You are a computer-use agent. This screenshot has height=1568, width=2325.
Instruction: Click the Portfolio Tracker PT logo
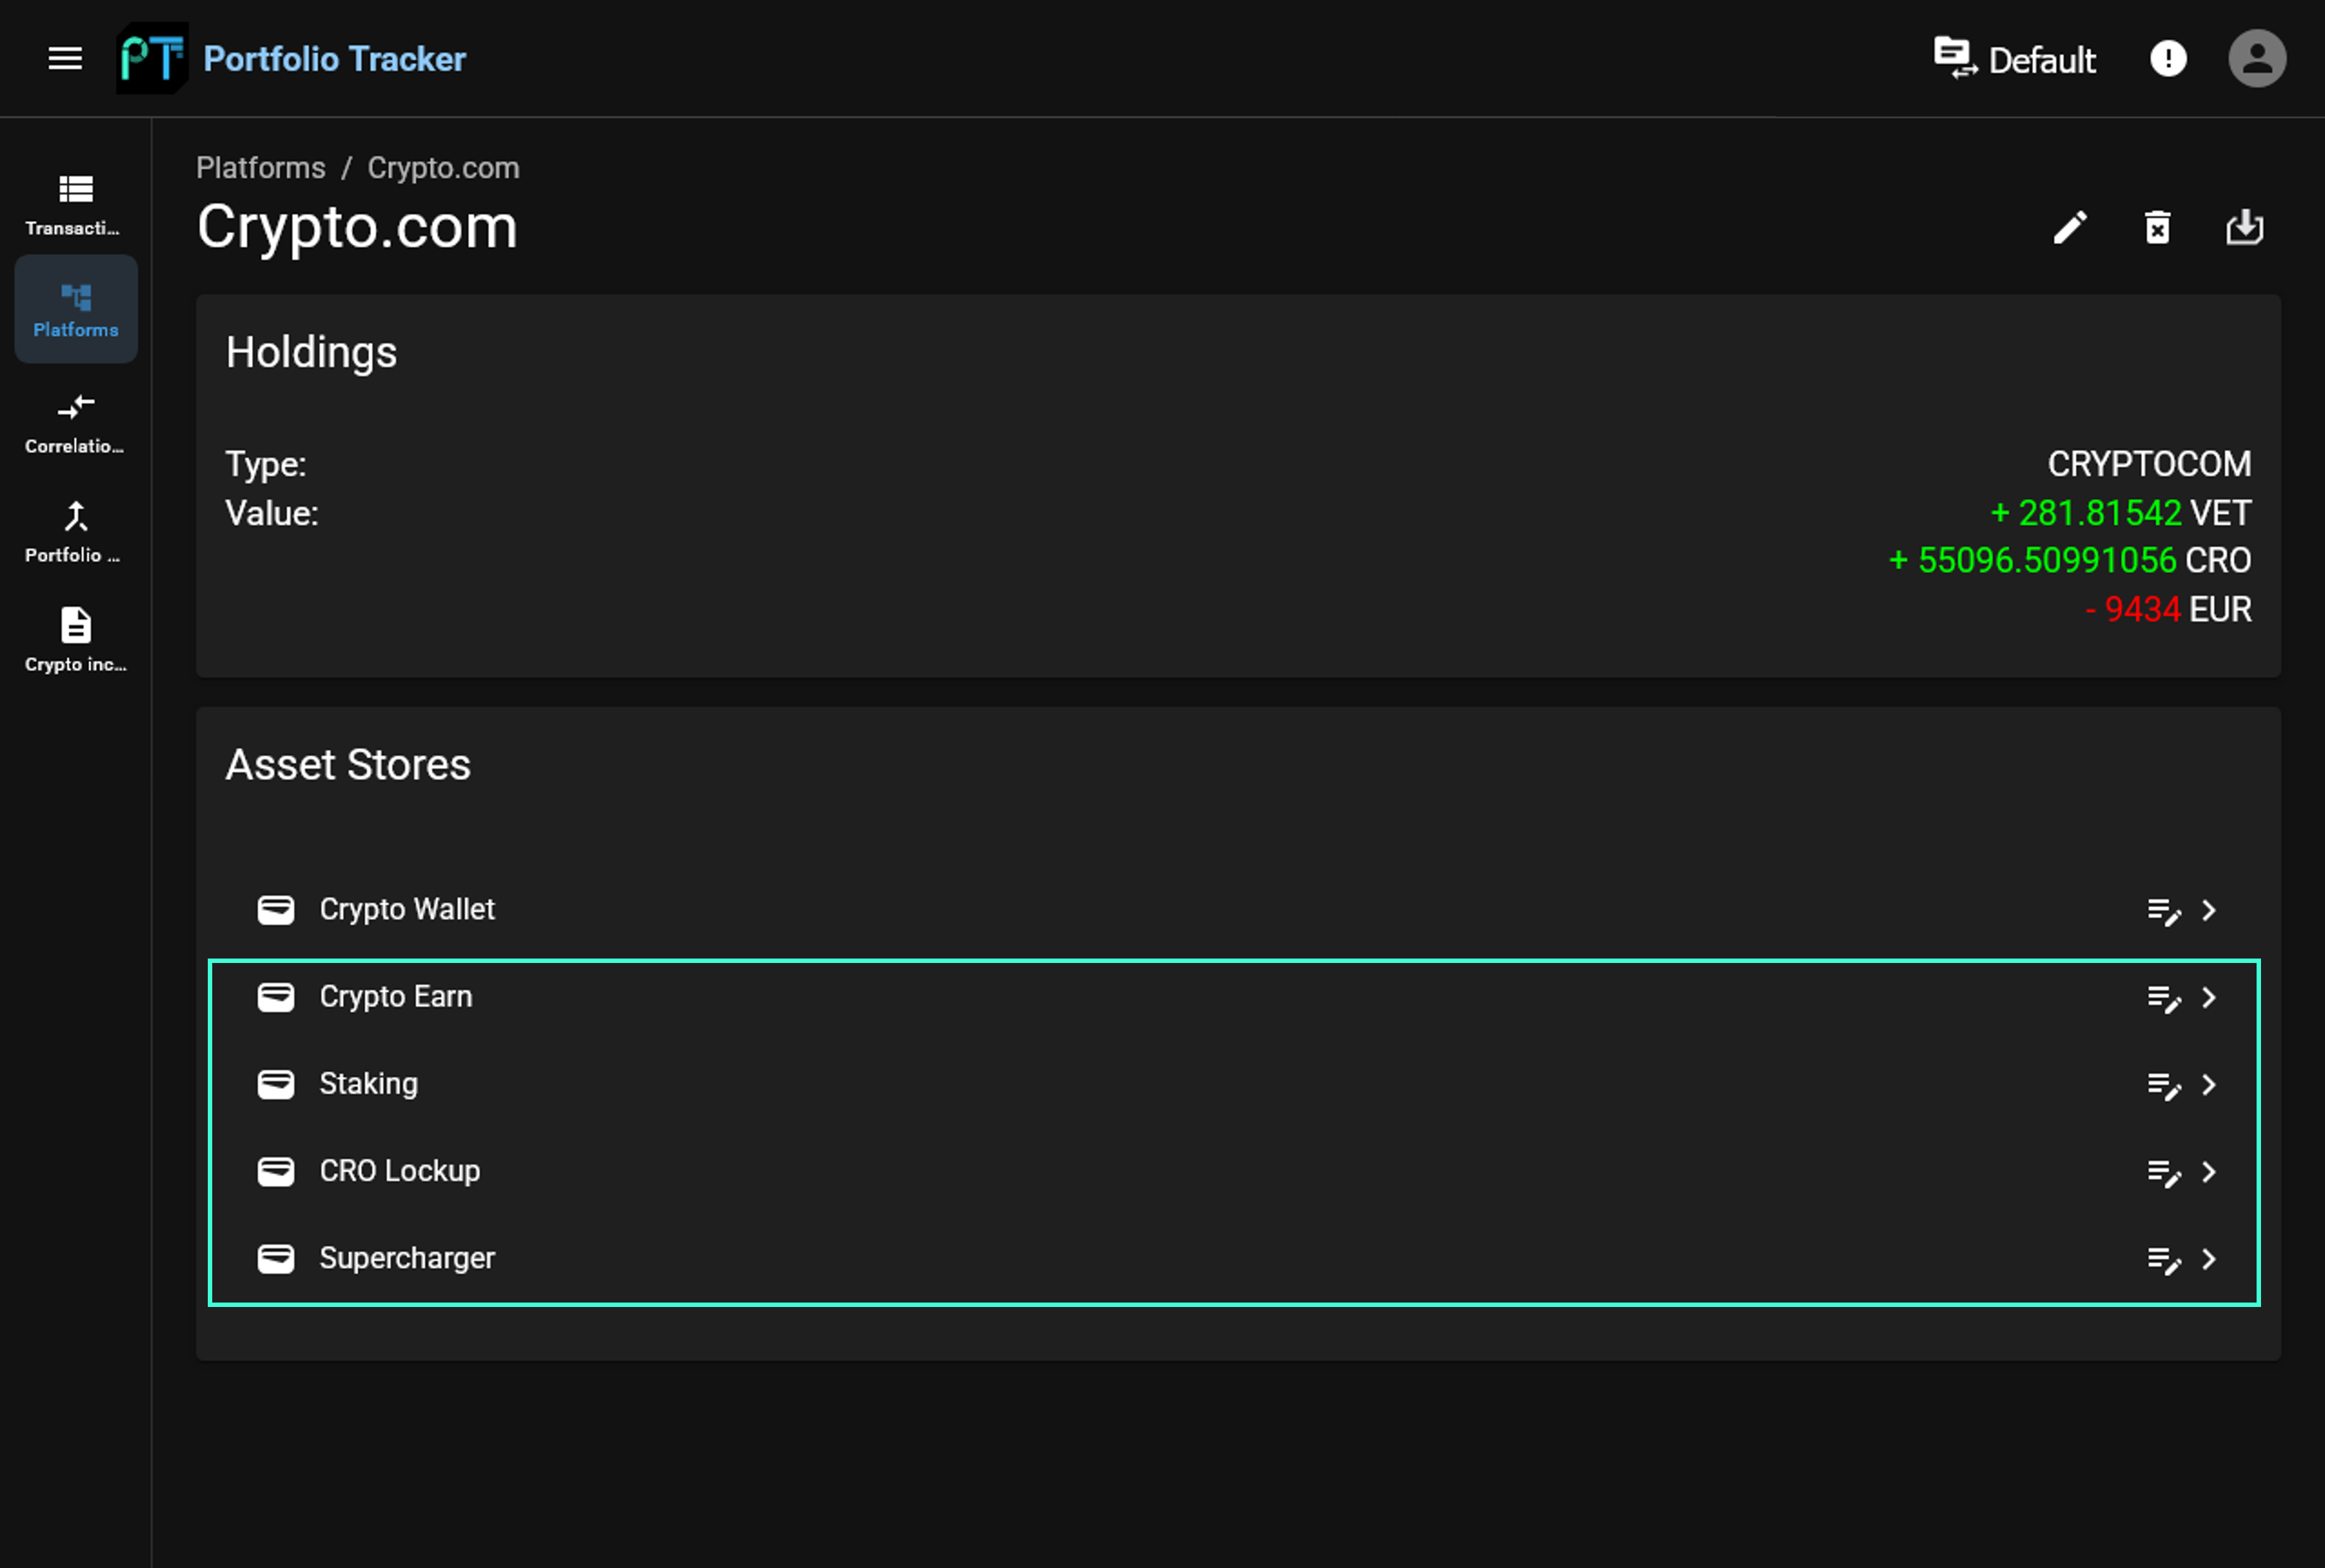(x=152, y=58)
